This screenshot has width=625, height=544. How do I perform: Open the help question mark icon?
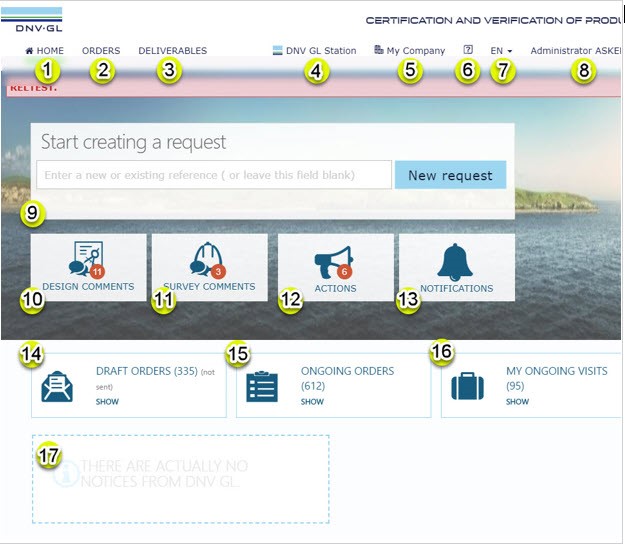coord(468,50)
